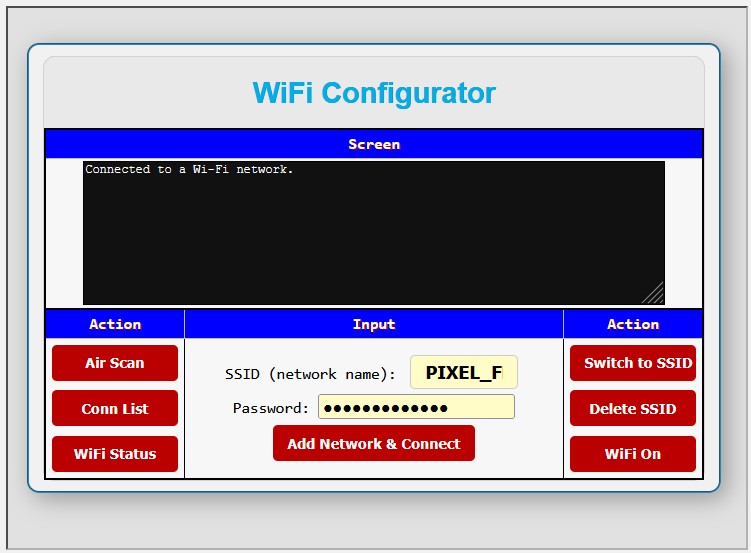Open the Conn List
The image size is (751, 553).
click(x=115, y=408)
